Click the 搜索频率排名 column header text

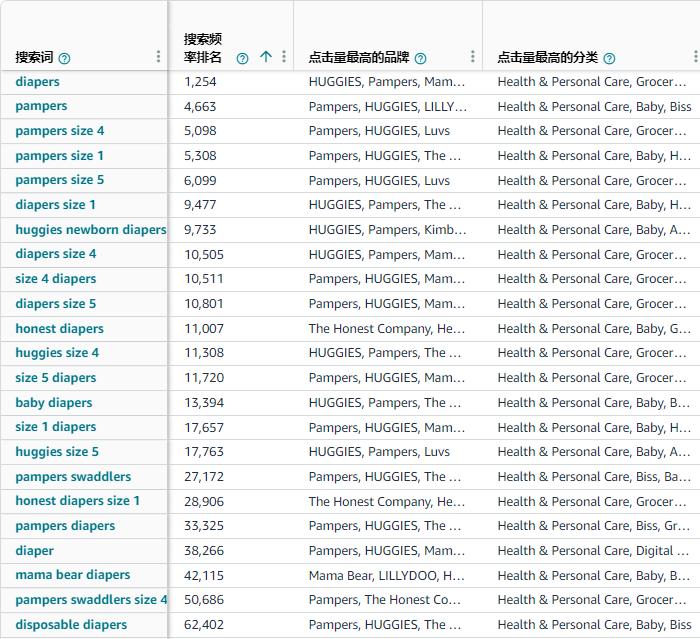tap(203, 48)
